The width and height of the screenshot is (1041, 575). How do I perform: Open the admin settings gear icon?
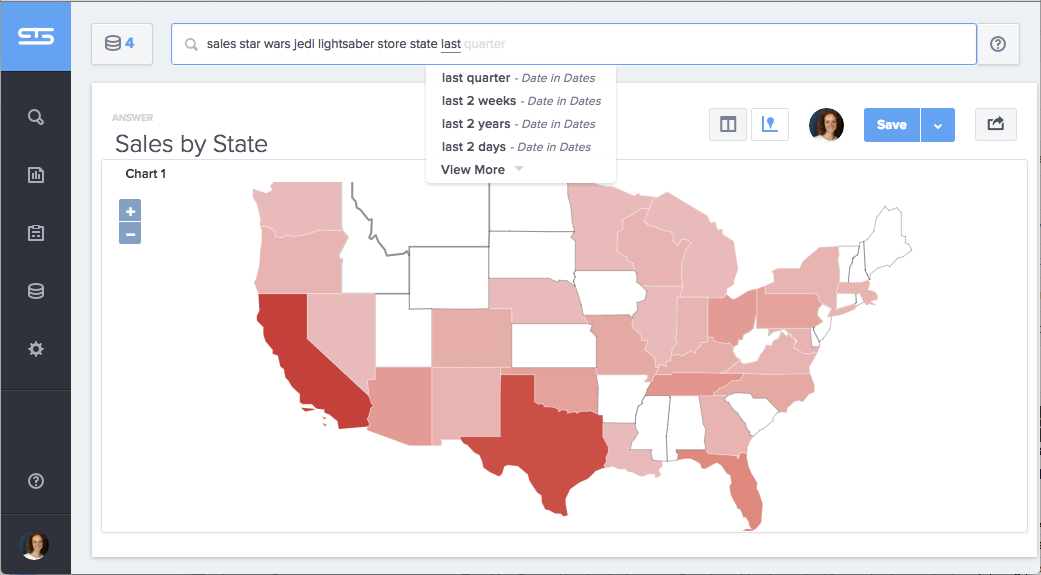36,349
